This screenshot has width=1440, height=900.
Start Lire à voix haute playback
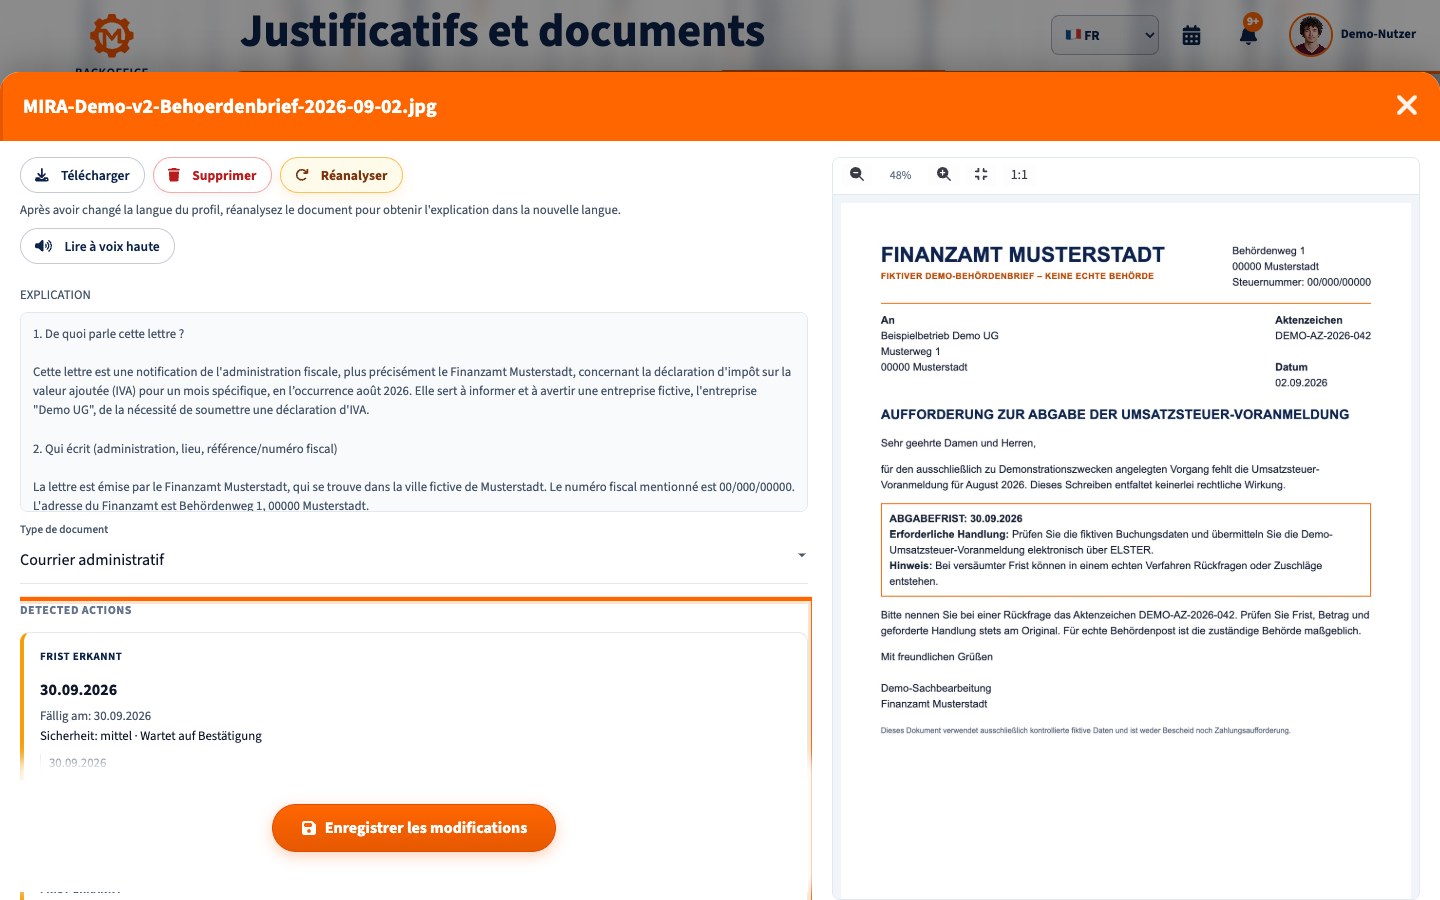point(97,246)
